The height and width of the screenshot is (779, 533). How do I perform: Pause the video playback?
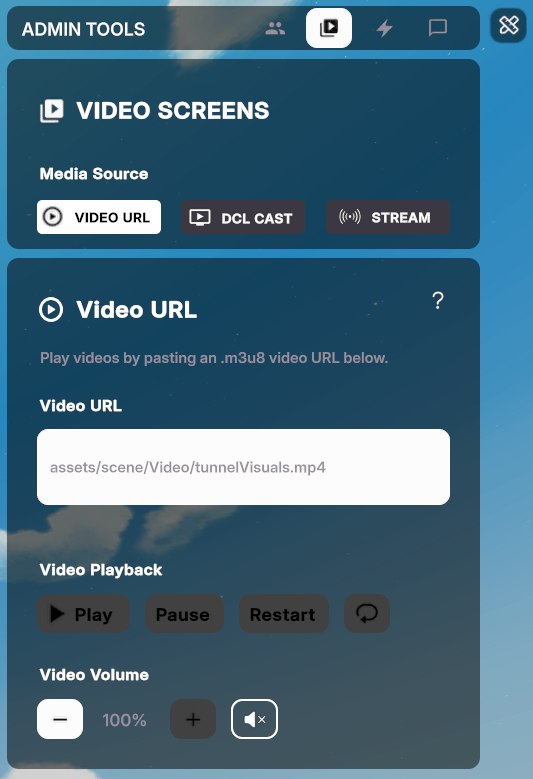tap(184, 614)
